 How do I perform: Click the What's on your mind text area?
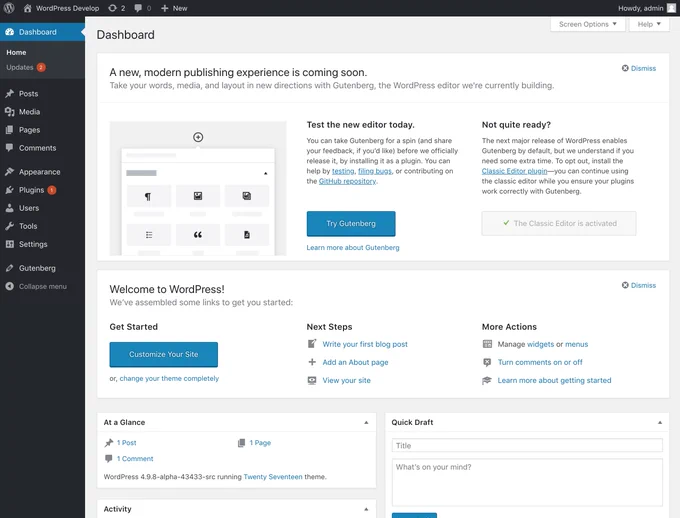point(527,482)
